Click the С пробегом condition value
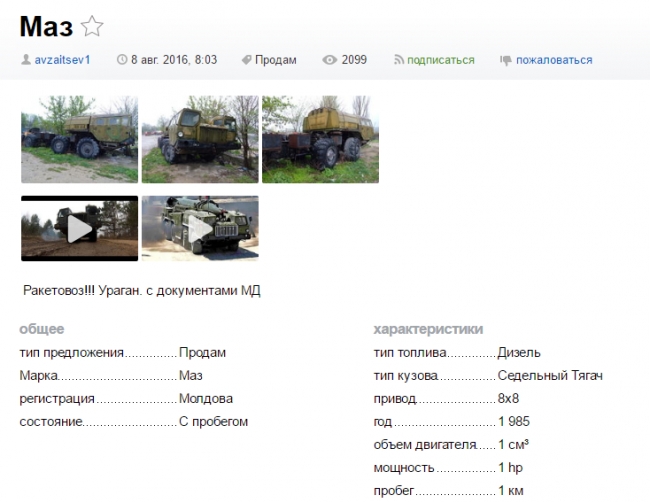 213,422
